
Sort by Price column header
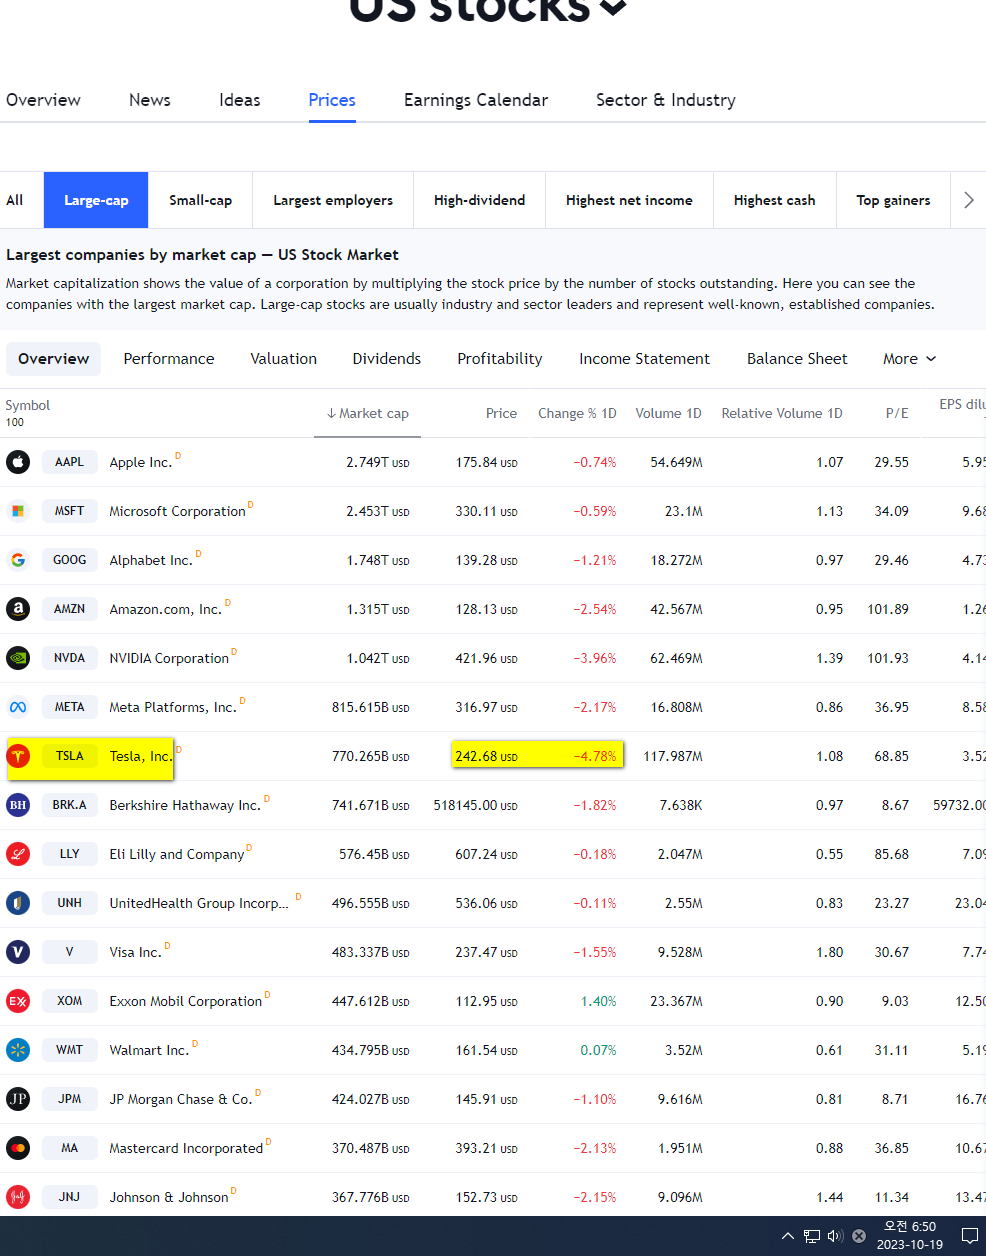coord(501,413)
